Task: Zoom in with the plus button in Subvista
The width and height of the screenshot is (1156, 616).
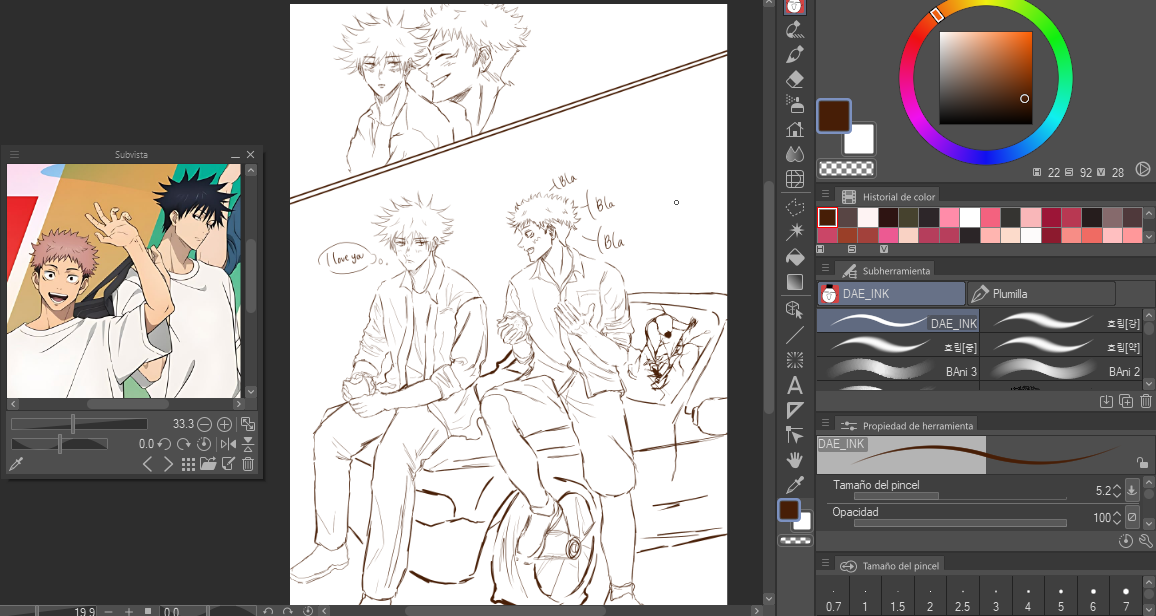Action: pos(224,424)
